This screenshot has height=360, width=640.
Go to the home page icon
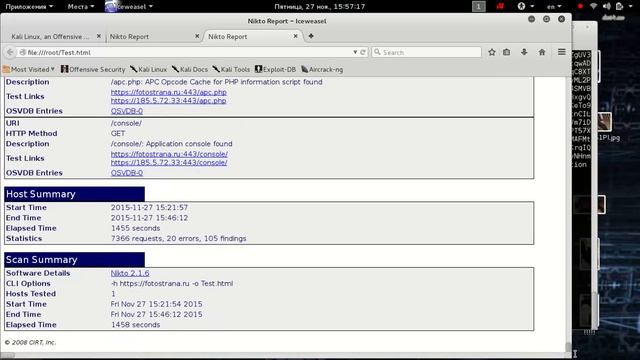point(542,52)
